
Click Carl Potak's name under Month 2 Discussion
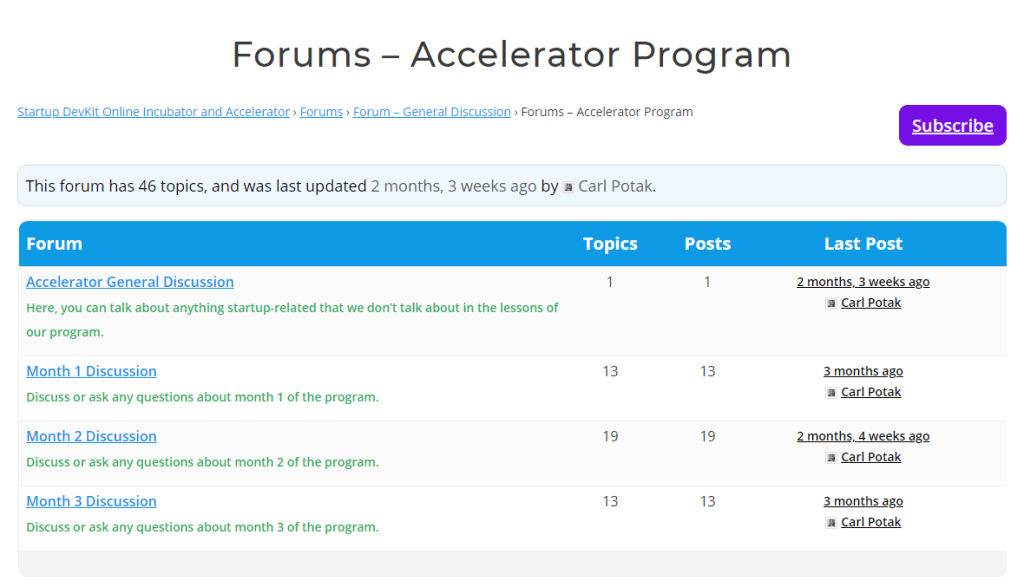[x=870, y=456]
